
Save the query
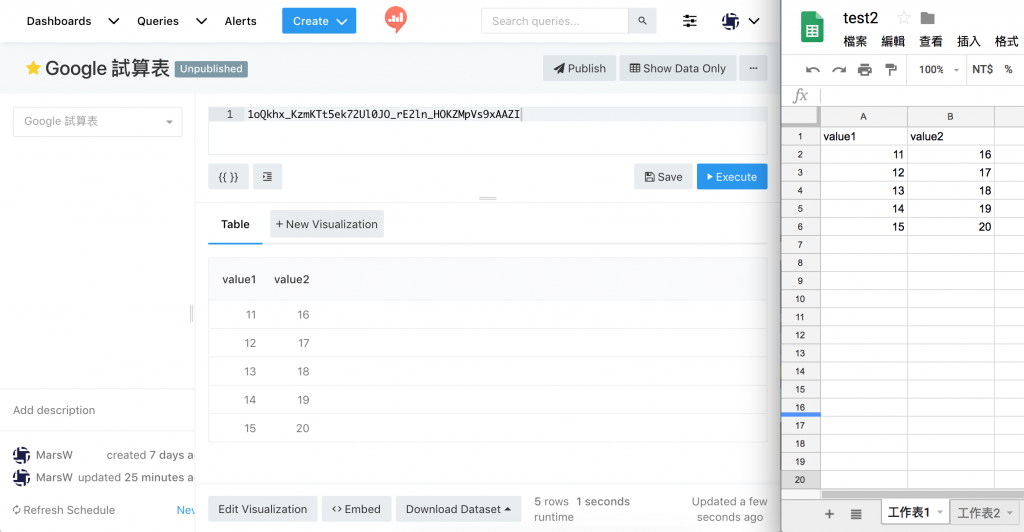663,176
